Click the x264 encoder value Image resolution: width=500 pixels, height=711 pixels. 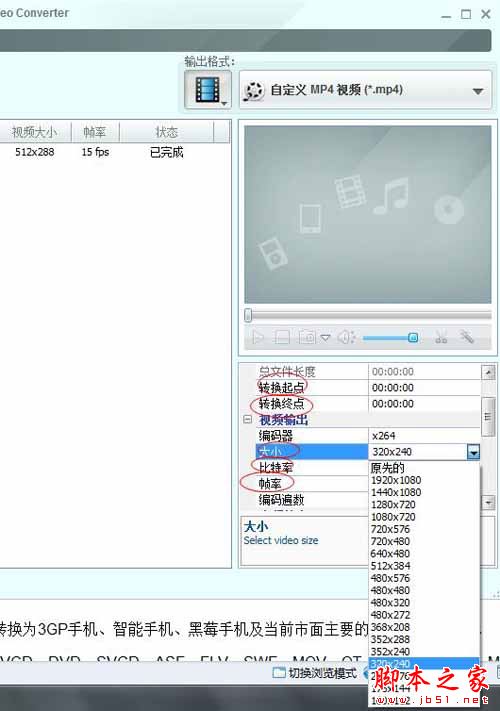(383, 436)
